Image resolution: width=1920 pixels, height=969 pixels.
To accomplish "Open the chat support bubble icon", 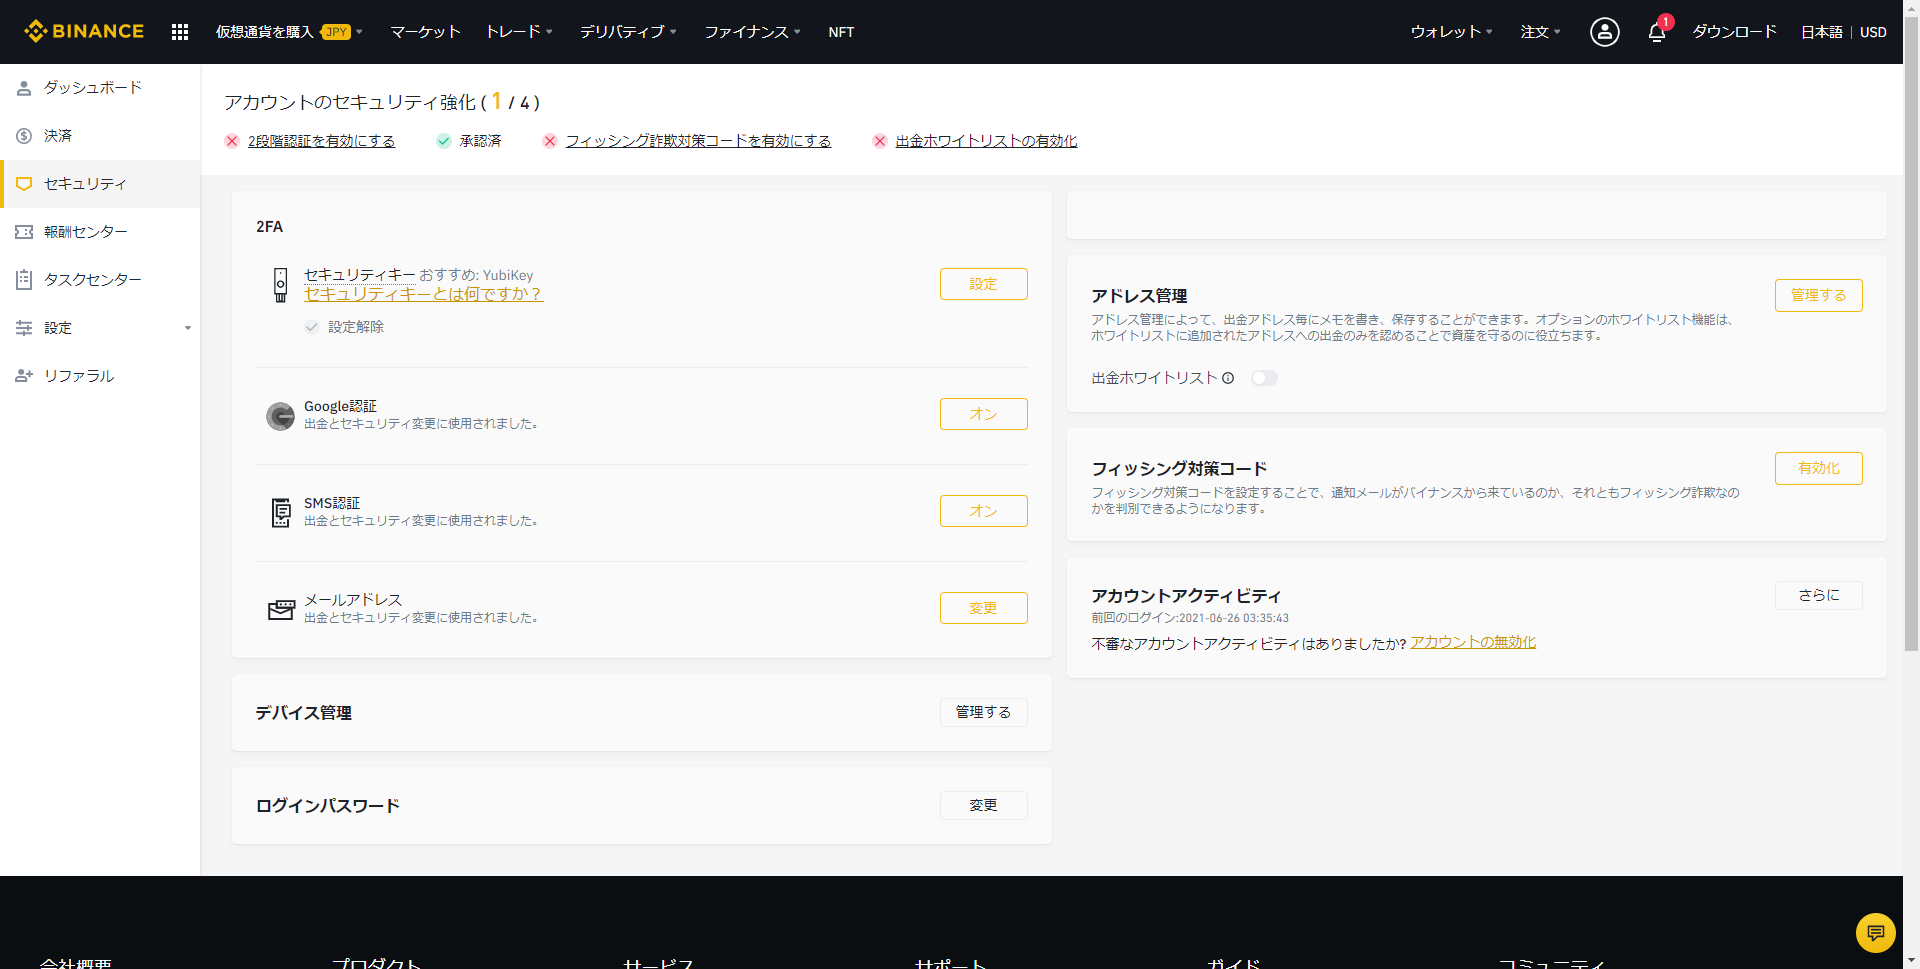I will pos(1875,932).
